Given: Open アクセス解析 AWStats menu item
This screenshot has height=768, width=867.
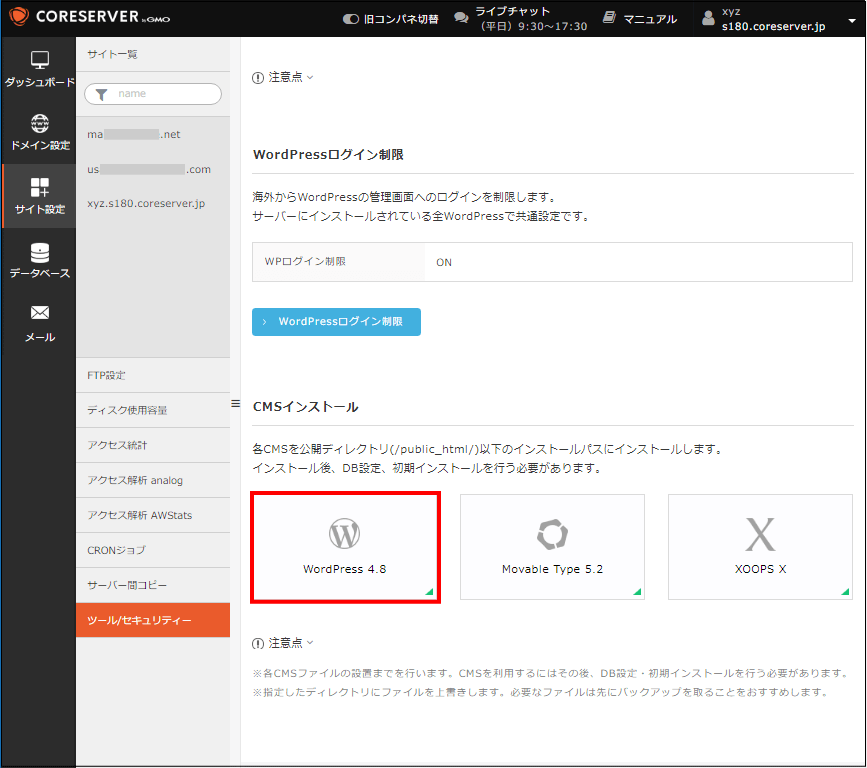Looking at the screenshot, I should [153, 515].
